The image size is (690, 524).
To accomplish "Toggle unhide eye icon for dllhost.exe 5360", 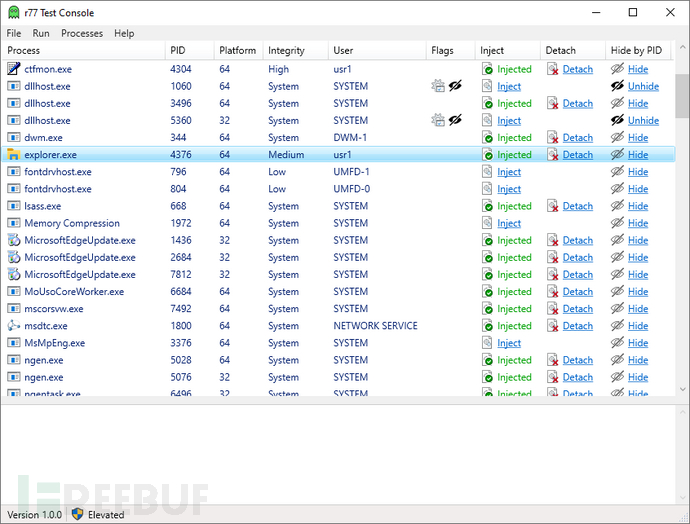I will click(x=617, y=120).
